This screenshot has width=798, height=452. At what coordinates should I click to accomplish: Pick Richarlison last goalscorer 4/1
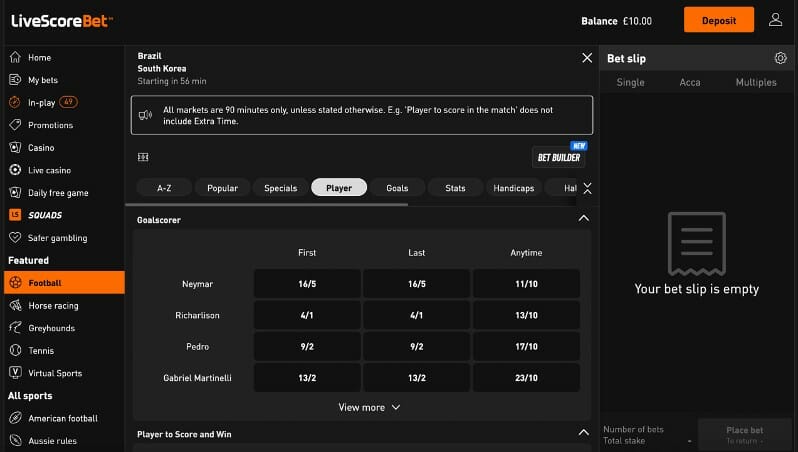[x=416, y=315]
